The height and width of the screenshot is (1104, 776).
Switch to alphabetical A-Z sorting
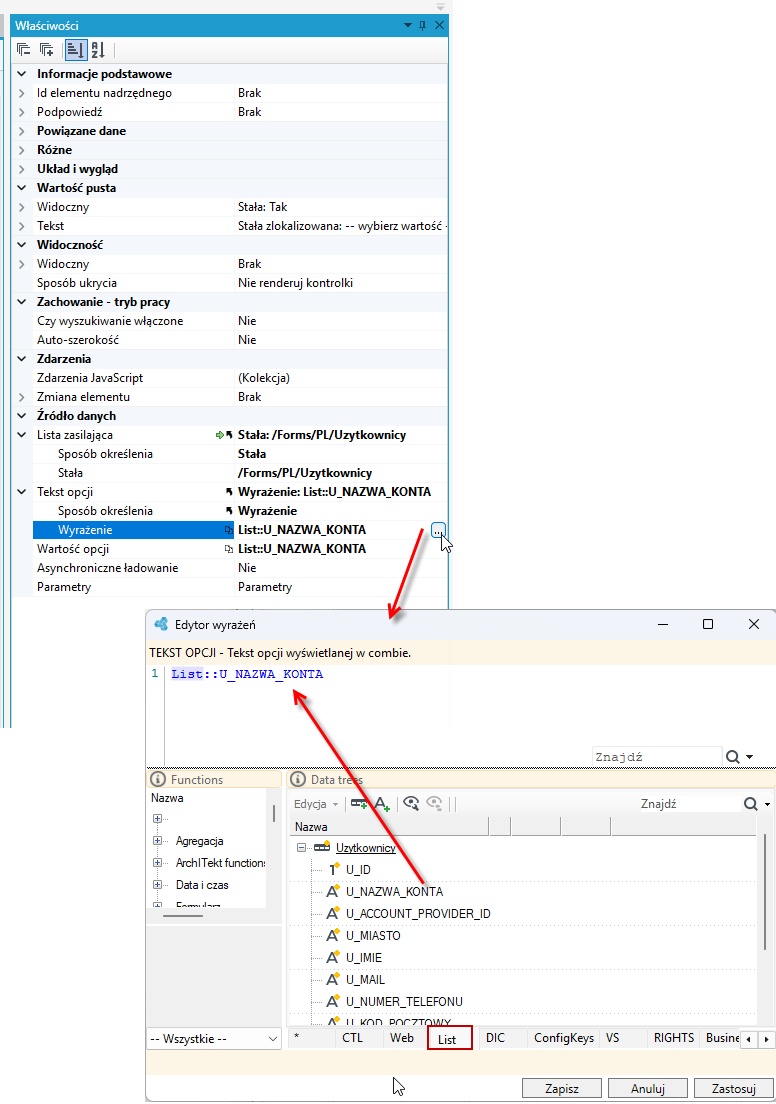98,49
